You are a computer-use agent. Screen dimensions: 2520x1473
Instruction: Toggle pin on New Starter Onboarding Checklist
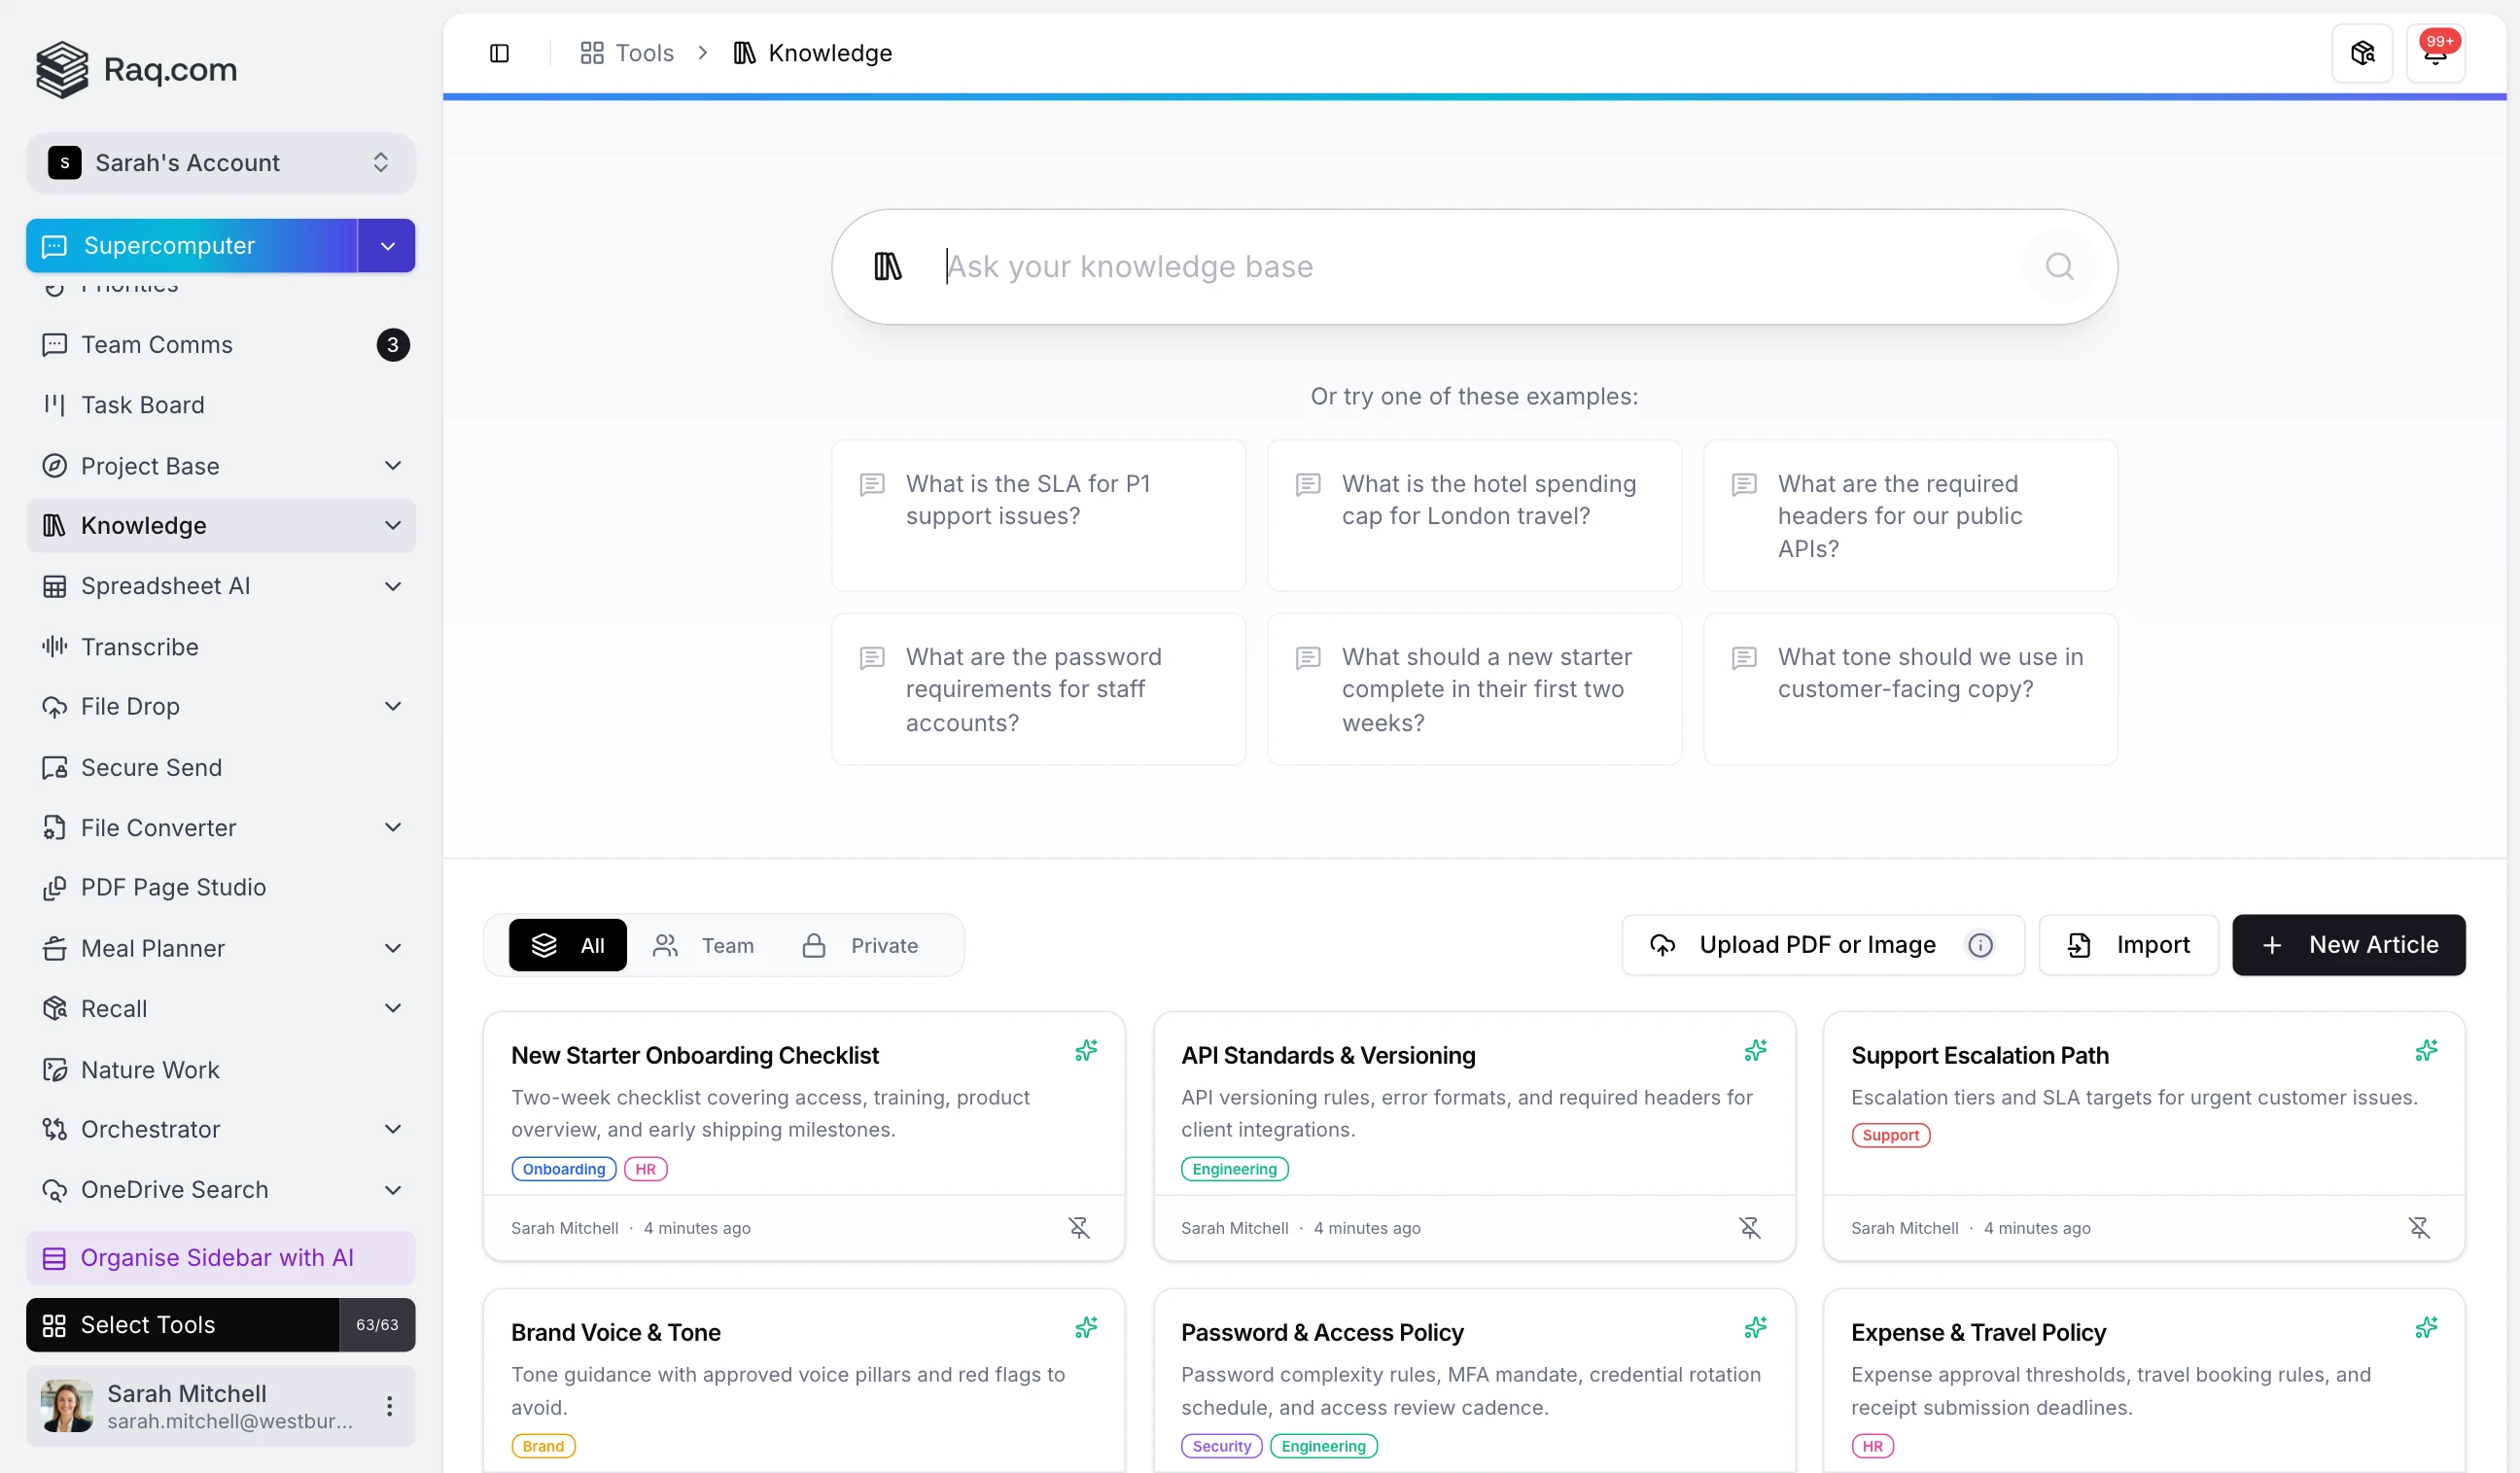click(1079, 1227)
